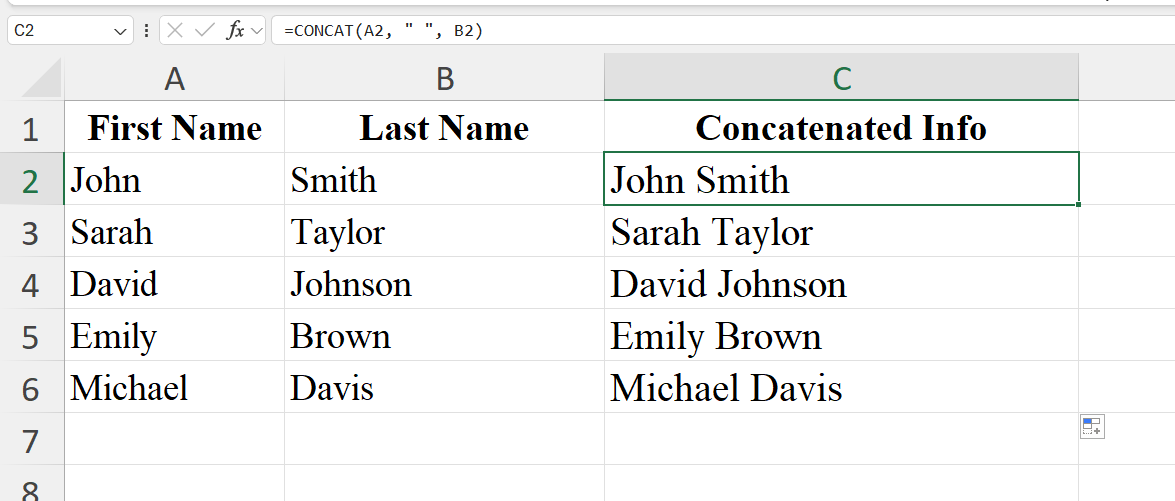Click the vertical dots name box resize handle
The image size is (1175, 501).
tap(147, 31)
